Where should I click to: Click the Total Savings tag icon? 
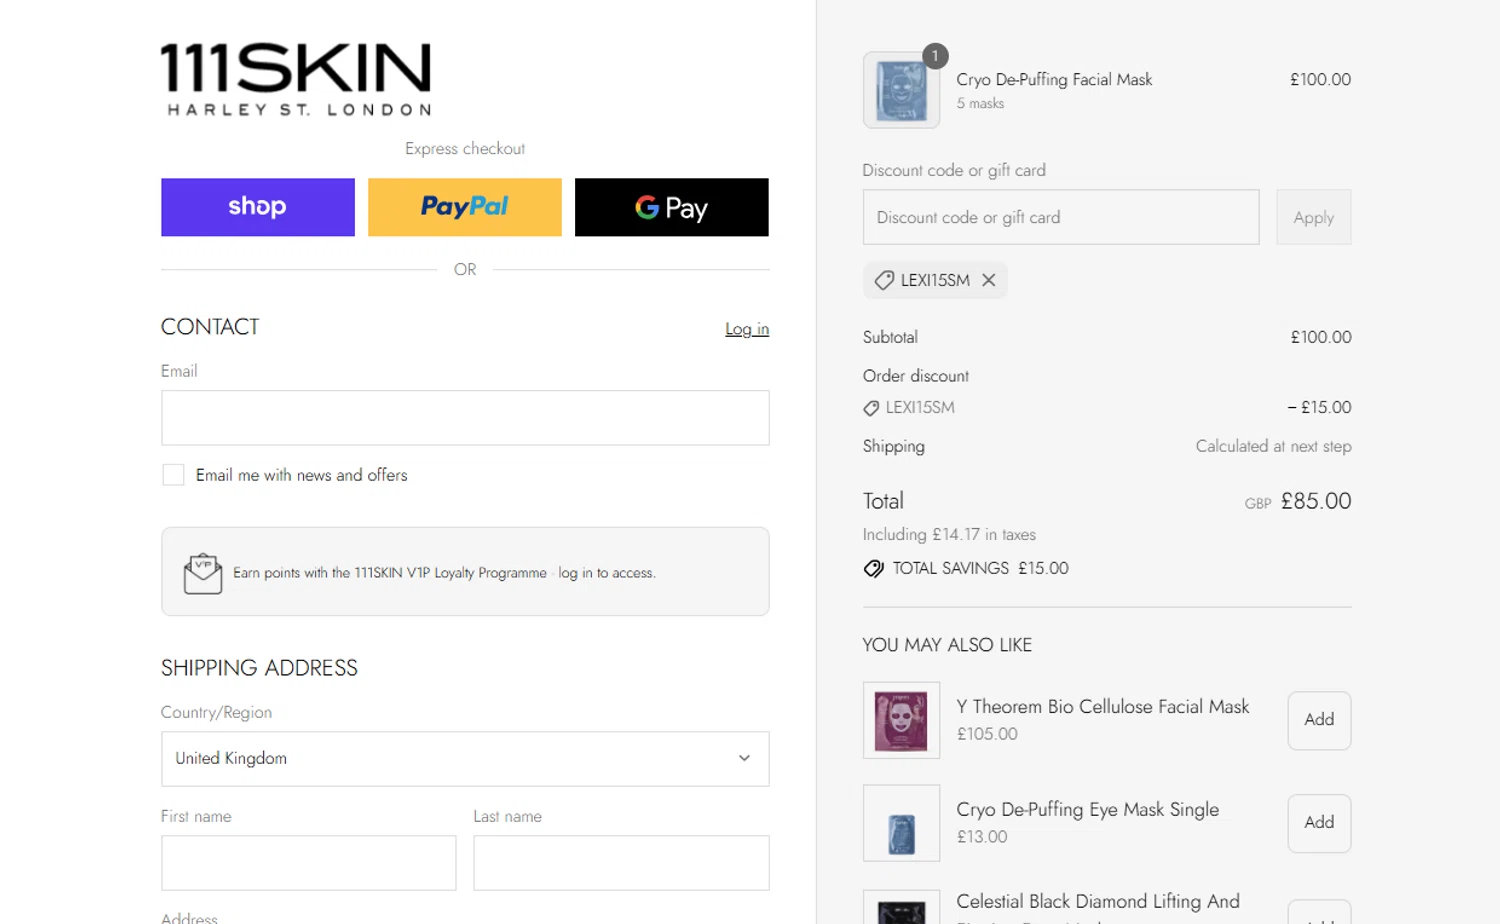click(874, 568)
